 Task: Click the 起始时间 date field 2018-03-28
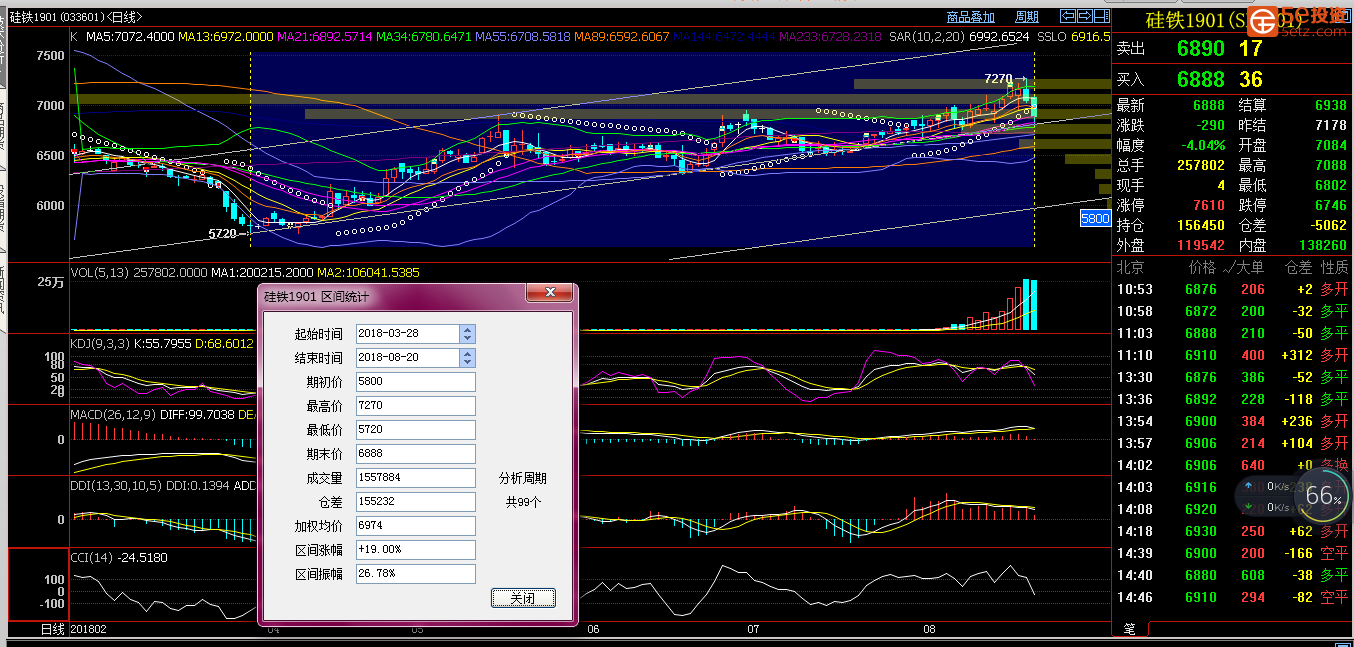[x=408, y=334]
